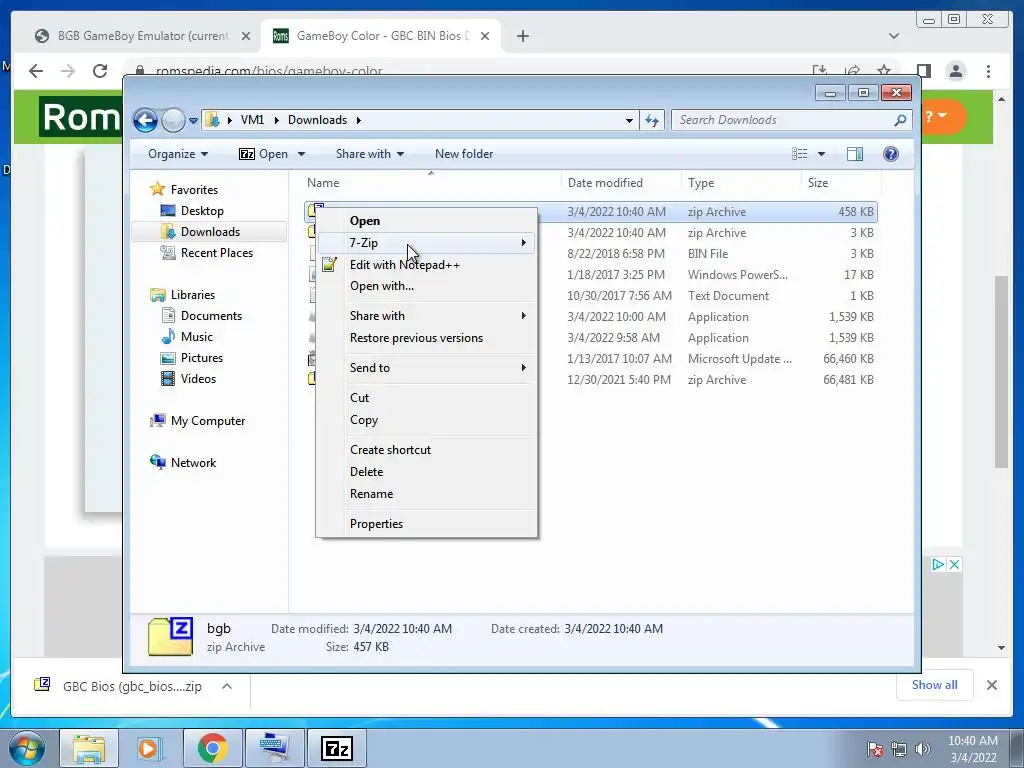Open Pictures library
Screen dimensions: 1024x768
pos(201,358)
